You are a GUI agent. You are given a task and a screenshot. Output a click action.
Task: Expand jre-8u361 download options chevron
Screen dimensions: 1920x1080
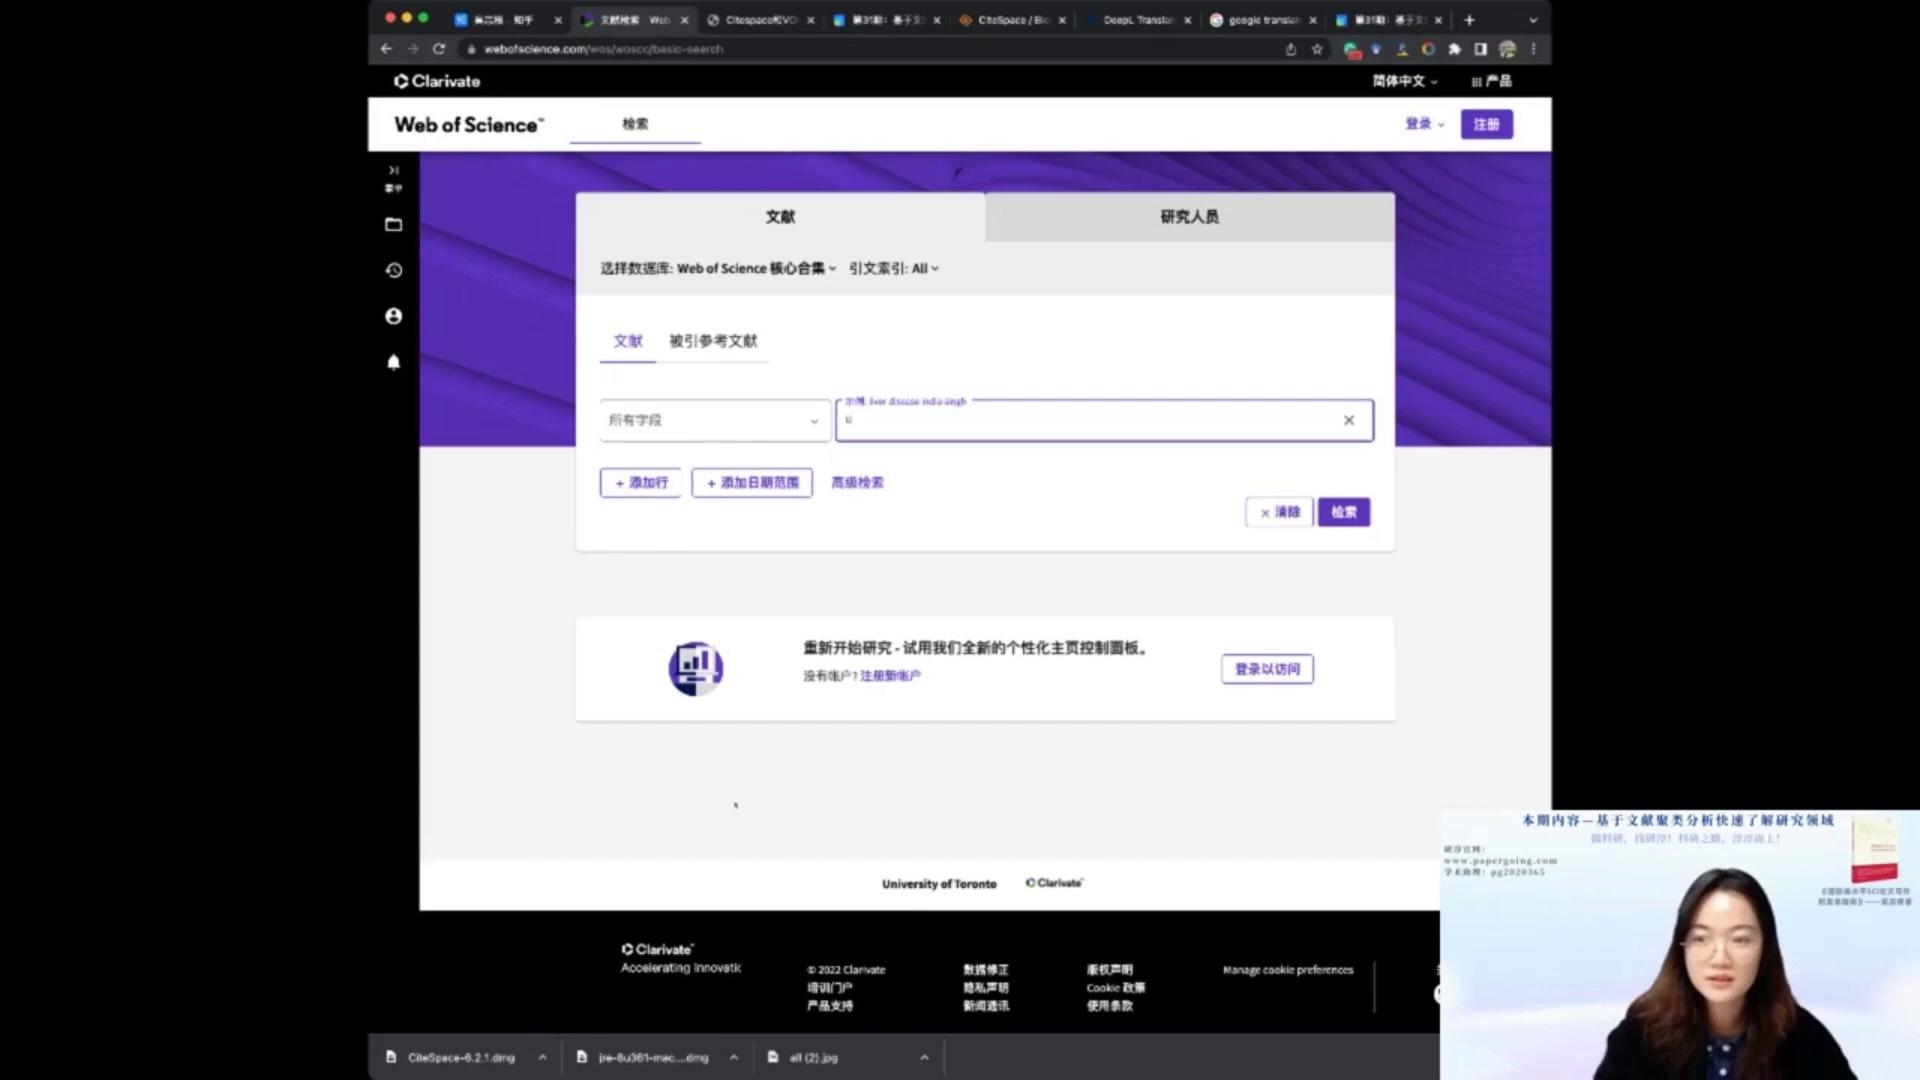point(733,1057)
